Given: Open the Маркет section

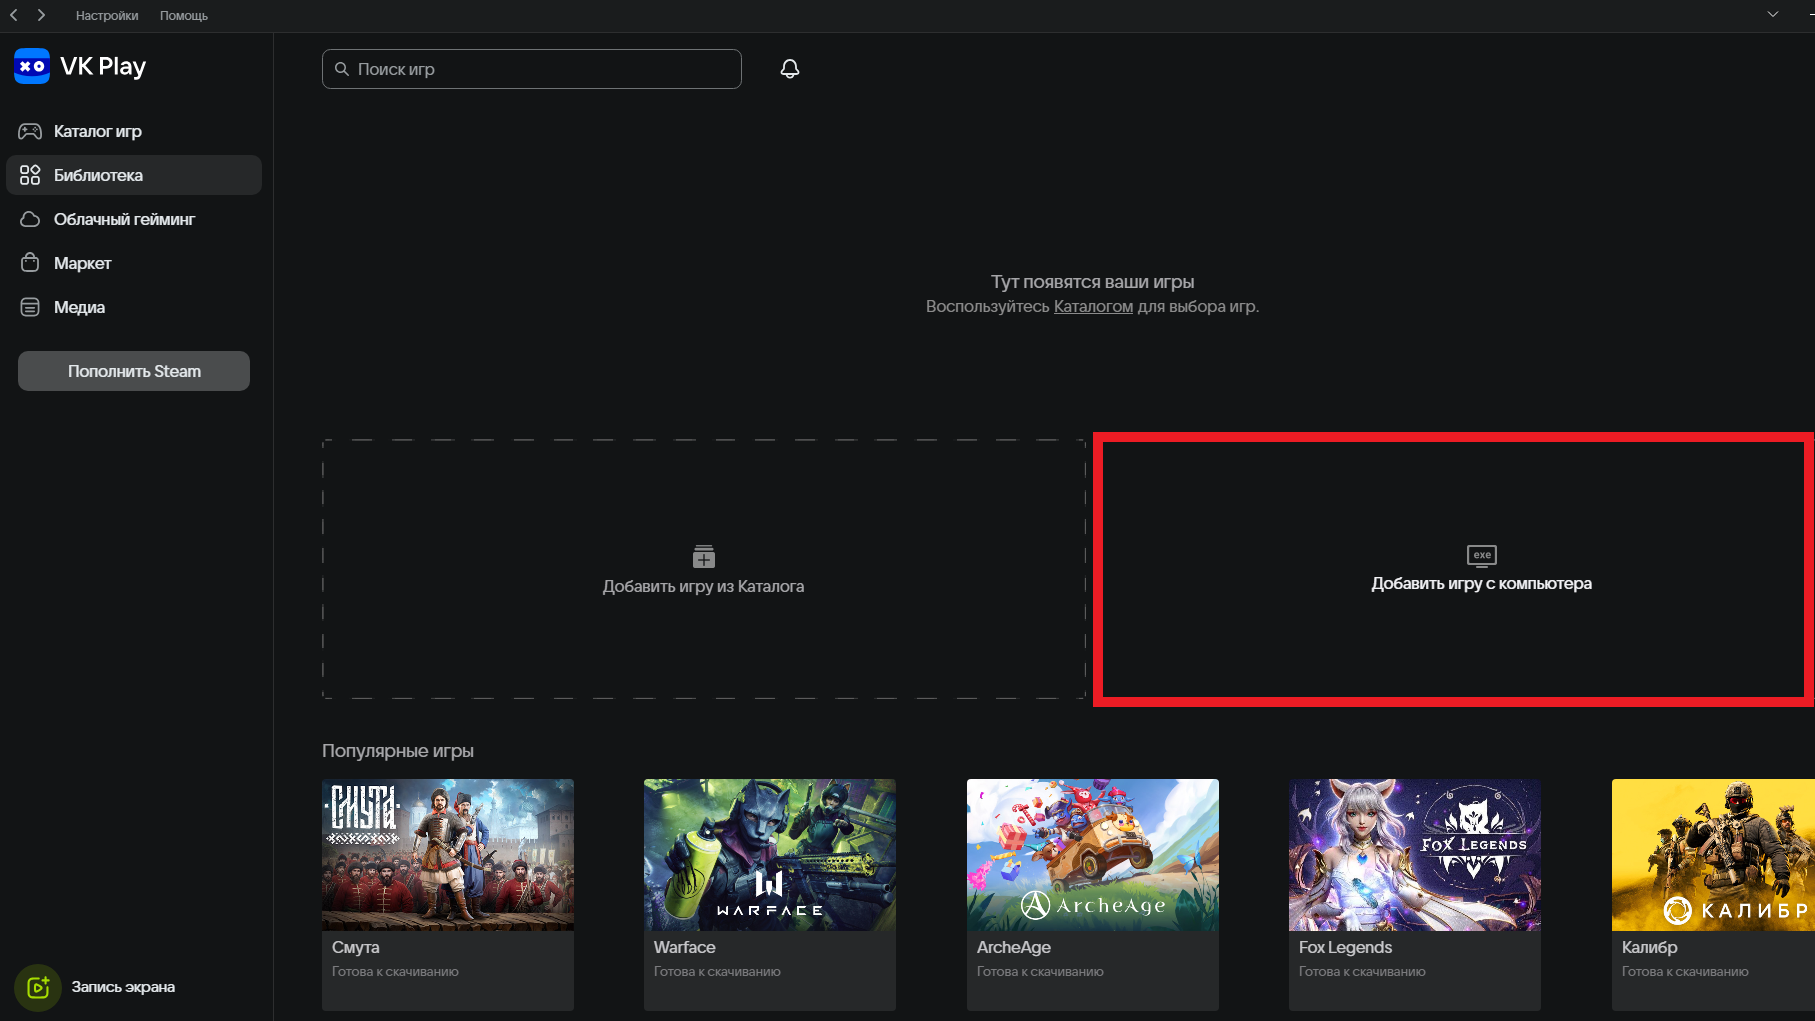Looking at the screenshot, I should (x=134, y=263).
